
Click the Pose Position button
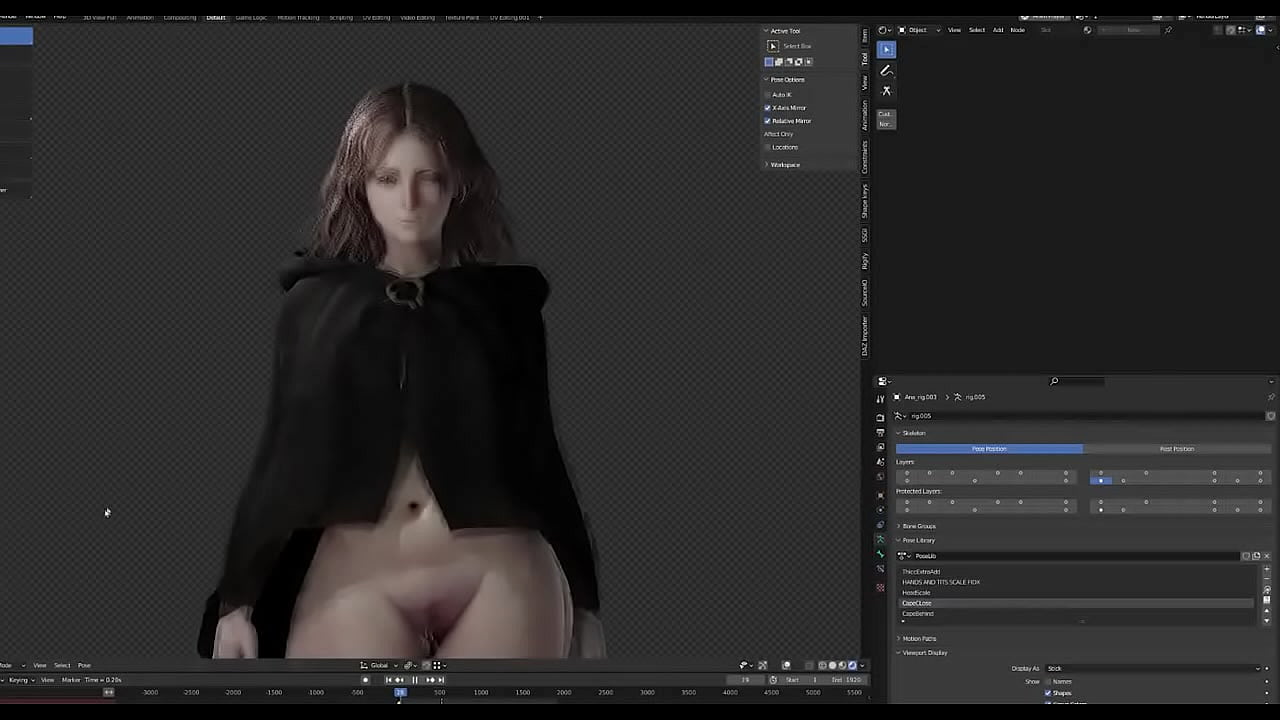[x=989, y=449]
